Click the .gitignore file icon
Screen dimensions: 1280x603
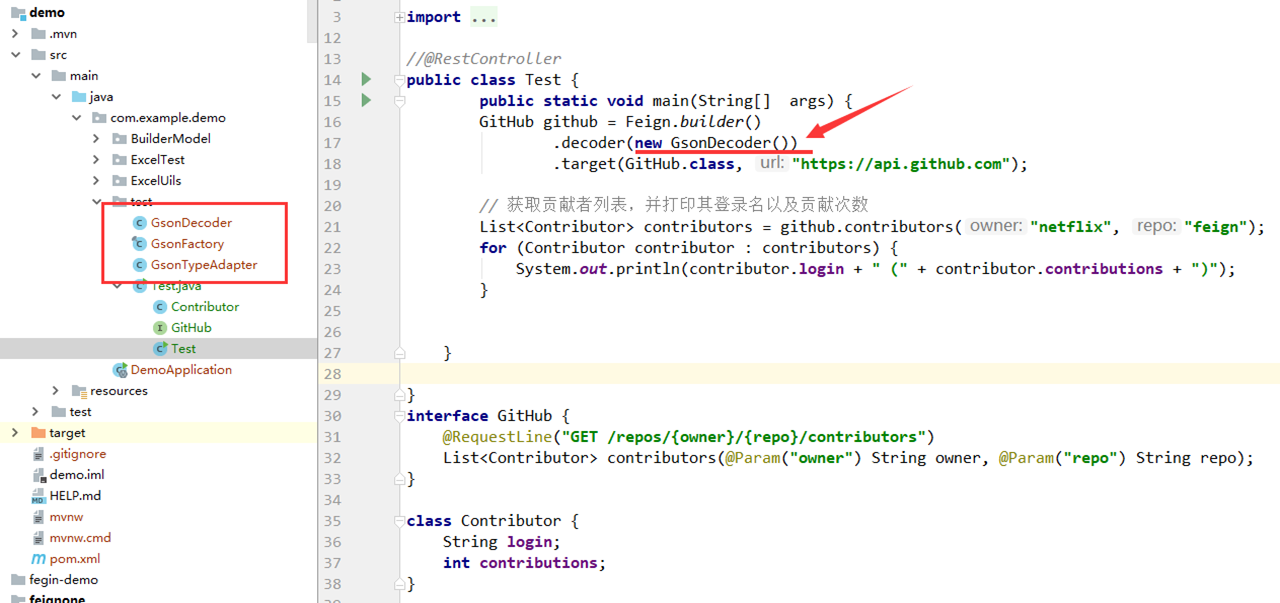pos(38,453)
